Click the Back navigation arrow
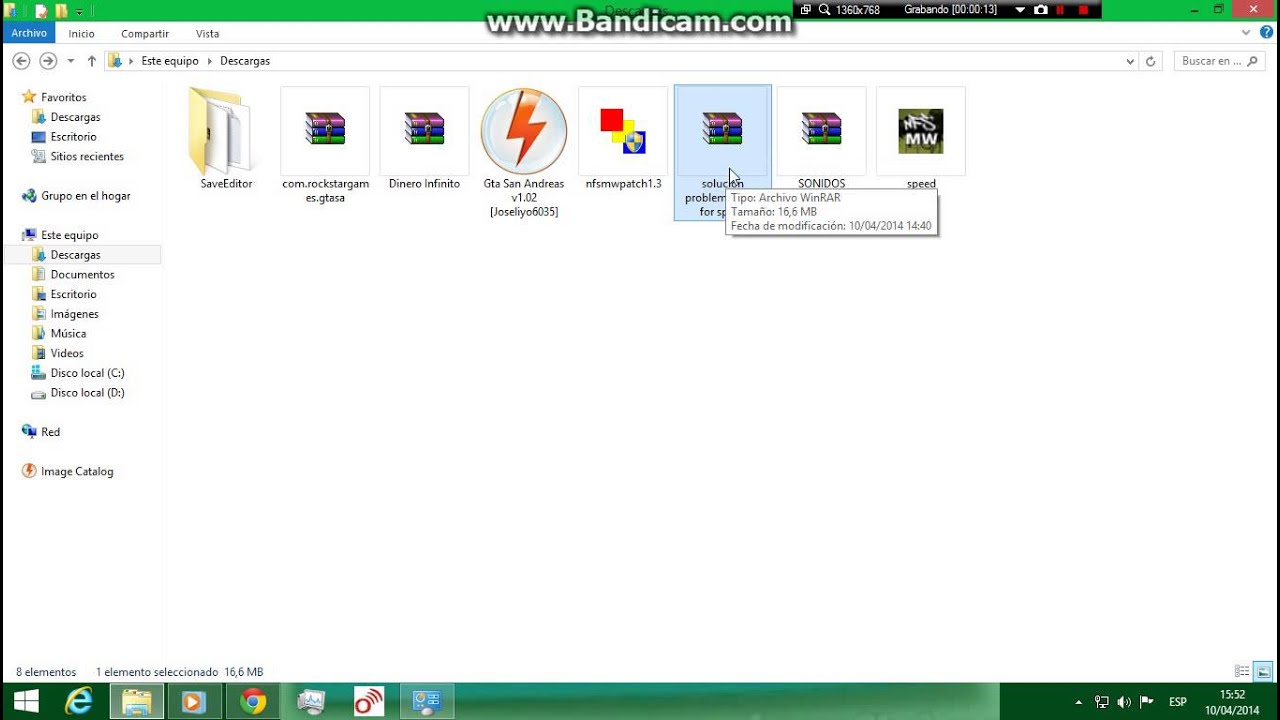 click(x=21, y=61)
